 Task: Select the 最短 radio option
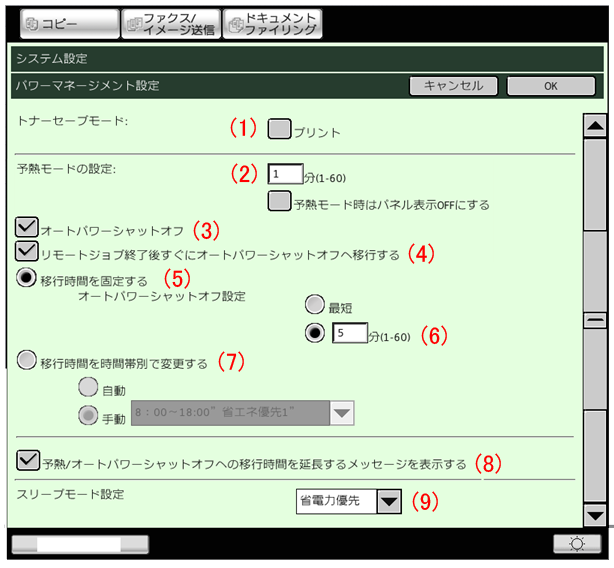point(315,306)
